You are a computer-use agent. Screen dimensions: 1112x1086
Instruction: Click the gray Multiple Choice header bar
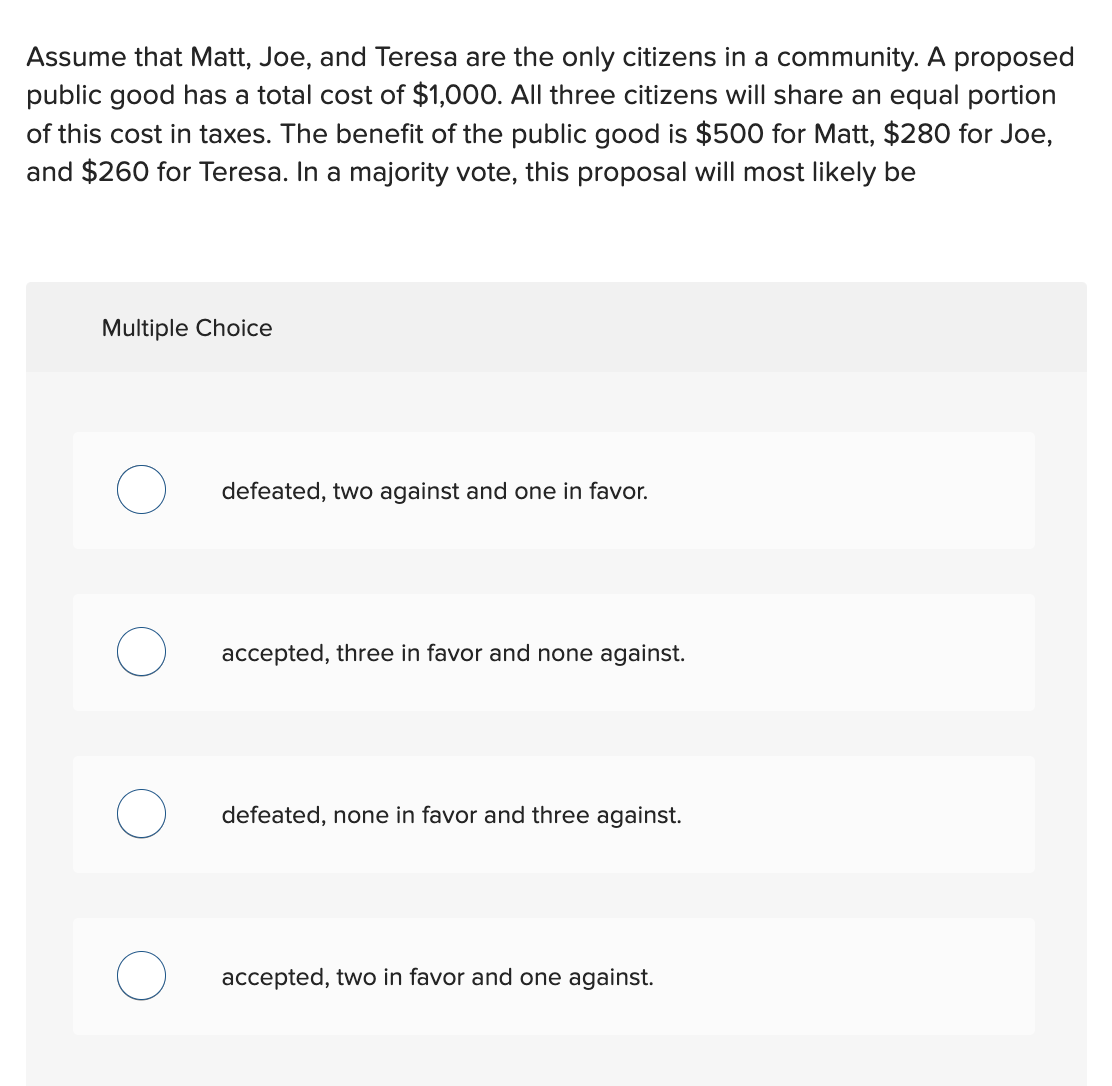tap(556, 327)
